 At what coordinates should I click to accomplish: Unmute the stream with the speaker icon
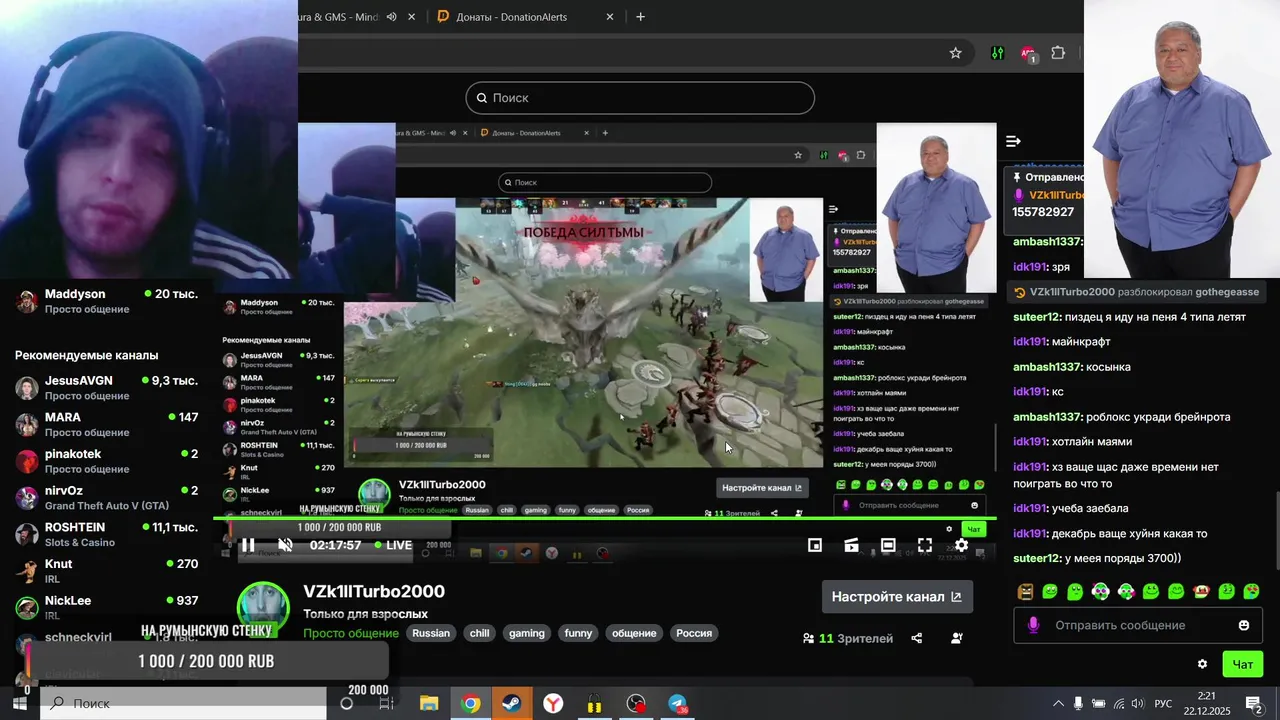pyautogui.click(x=285, y=545)
